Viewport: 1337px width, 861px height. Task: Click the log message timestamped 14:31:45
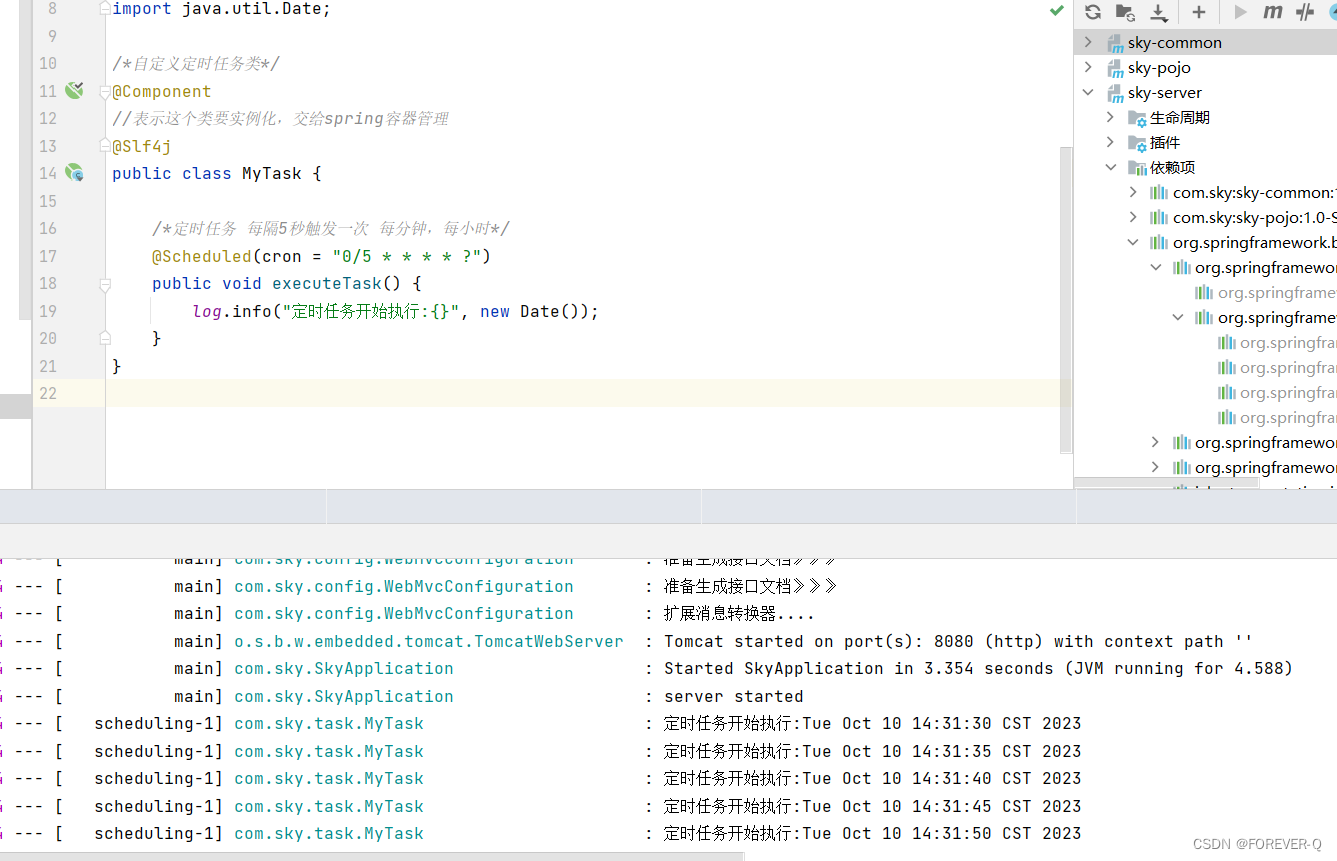(872, 806)
